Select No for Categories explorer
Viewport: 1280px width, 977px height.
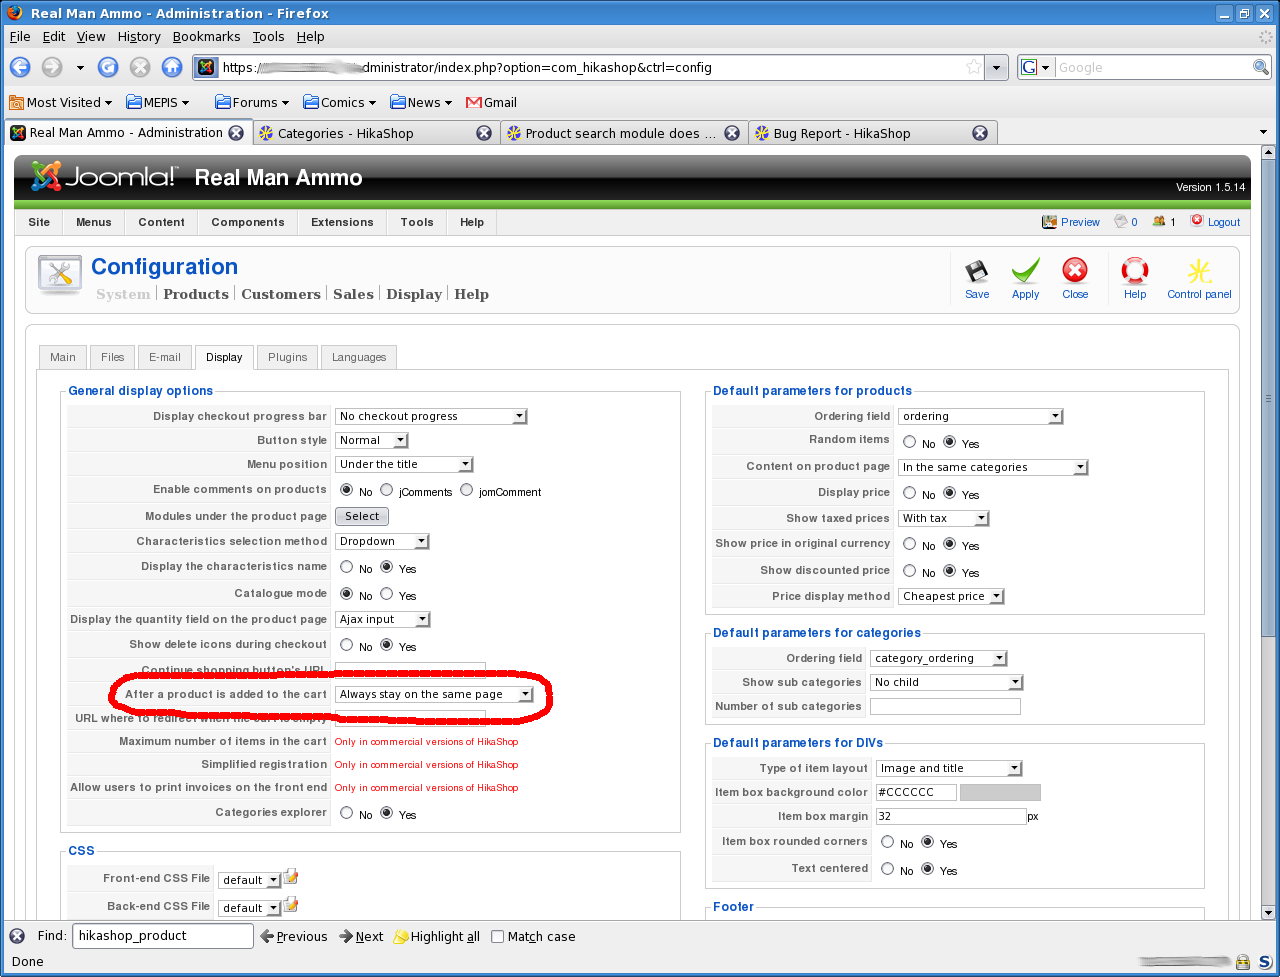(x=347, y=813)
